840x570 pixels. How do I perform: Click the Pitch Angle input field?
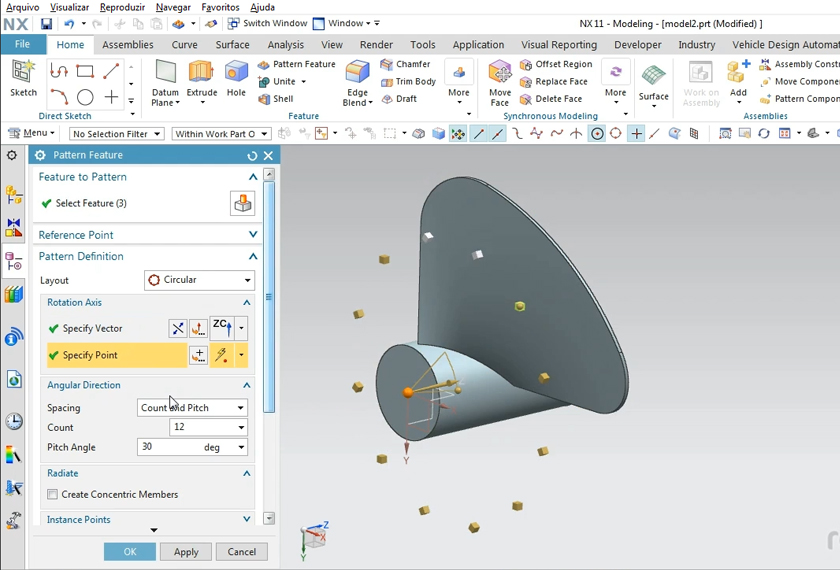[168, 447]
